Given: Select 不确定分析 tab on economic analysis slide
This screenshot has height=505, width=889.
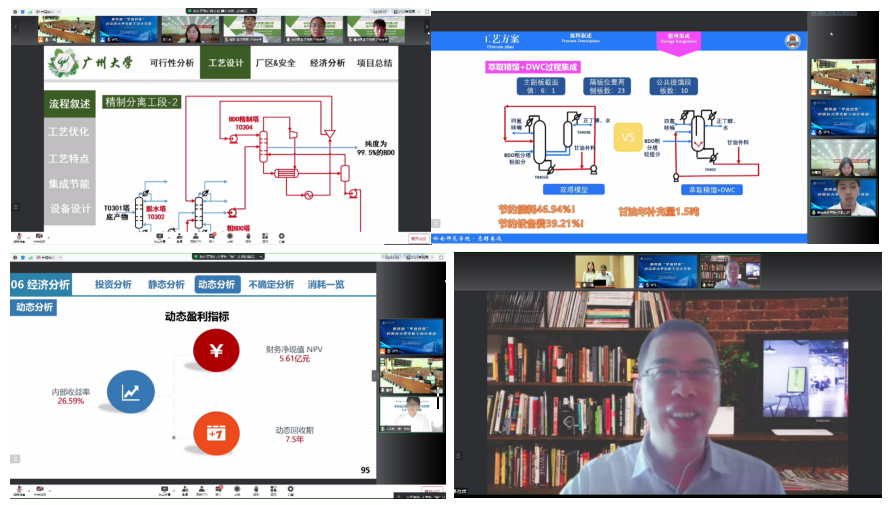Looking at the screenshot, I should [x=271, y=284].
